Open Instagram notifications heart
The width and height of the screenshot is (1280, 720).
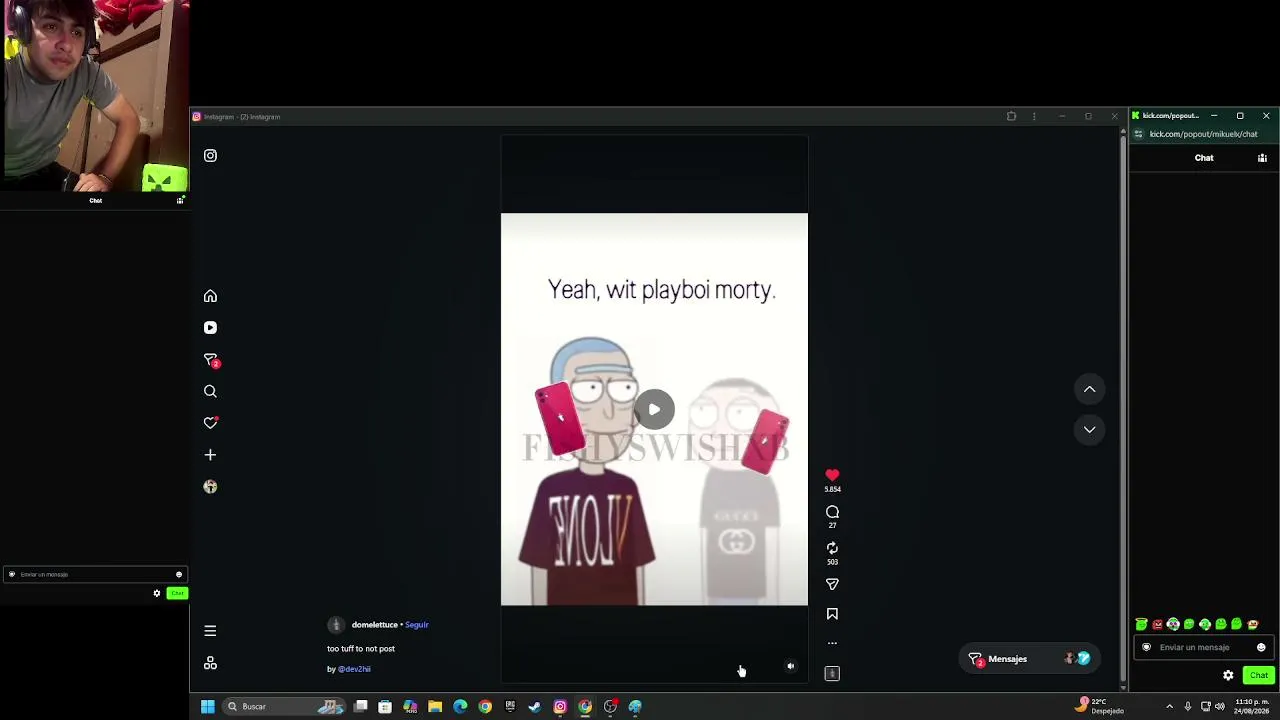point(210,423)
